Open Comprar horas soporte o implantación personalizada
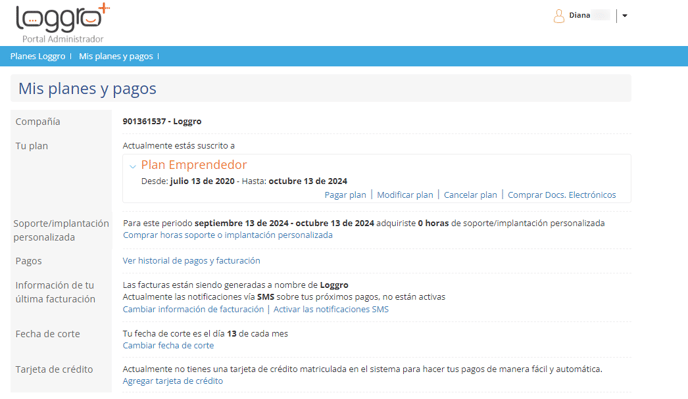Viewport: 688px width, 399px height. [228, 235]
